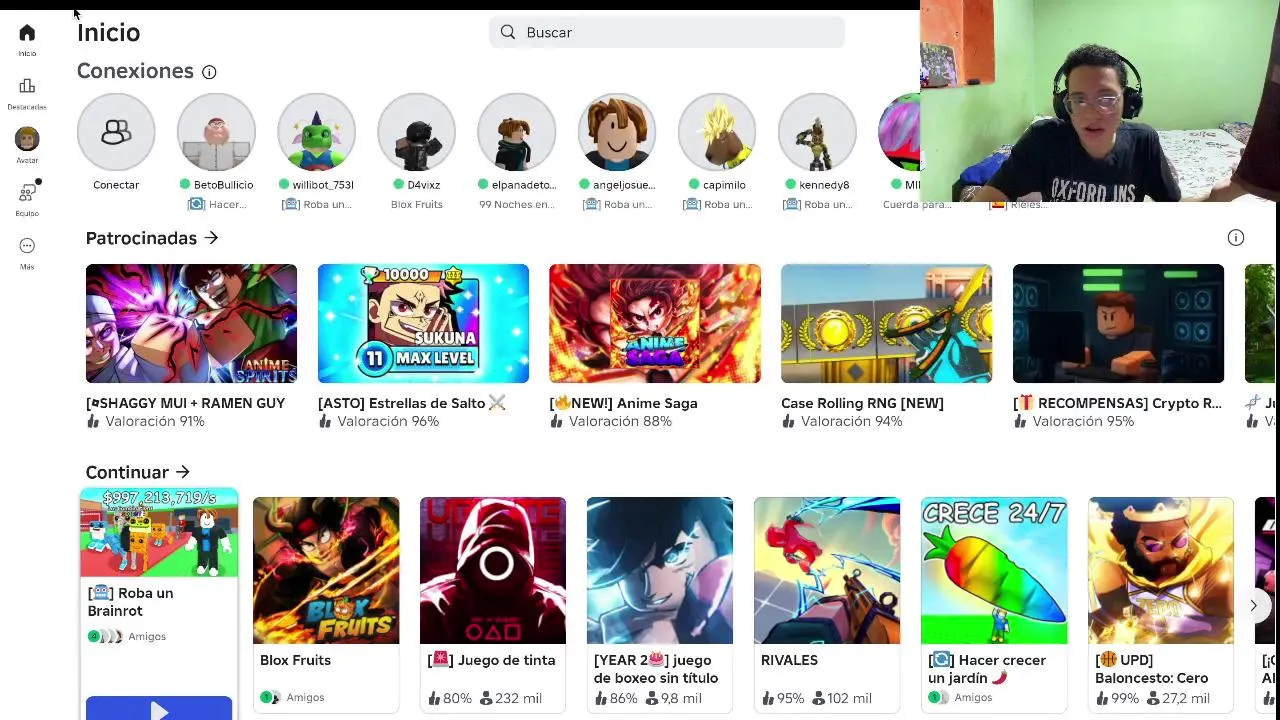Open the Más three-dots icon

[x=27, y=246]
